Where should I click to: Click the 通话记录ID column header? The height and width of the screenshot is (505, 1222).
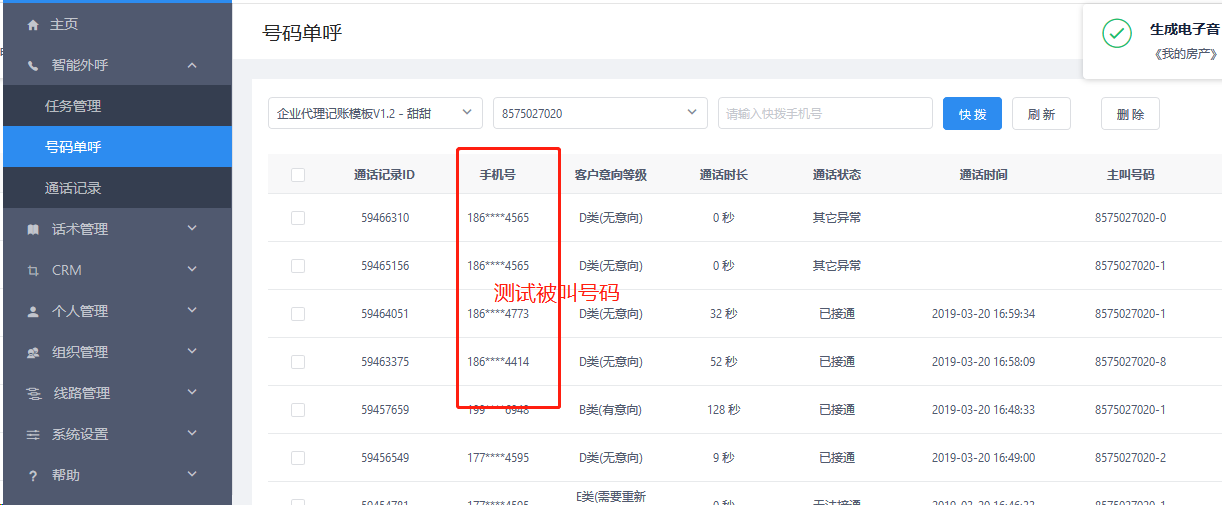tap(384, 175)
